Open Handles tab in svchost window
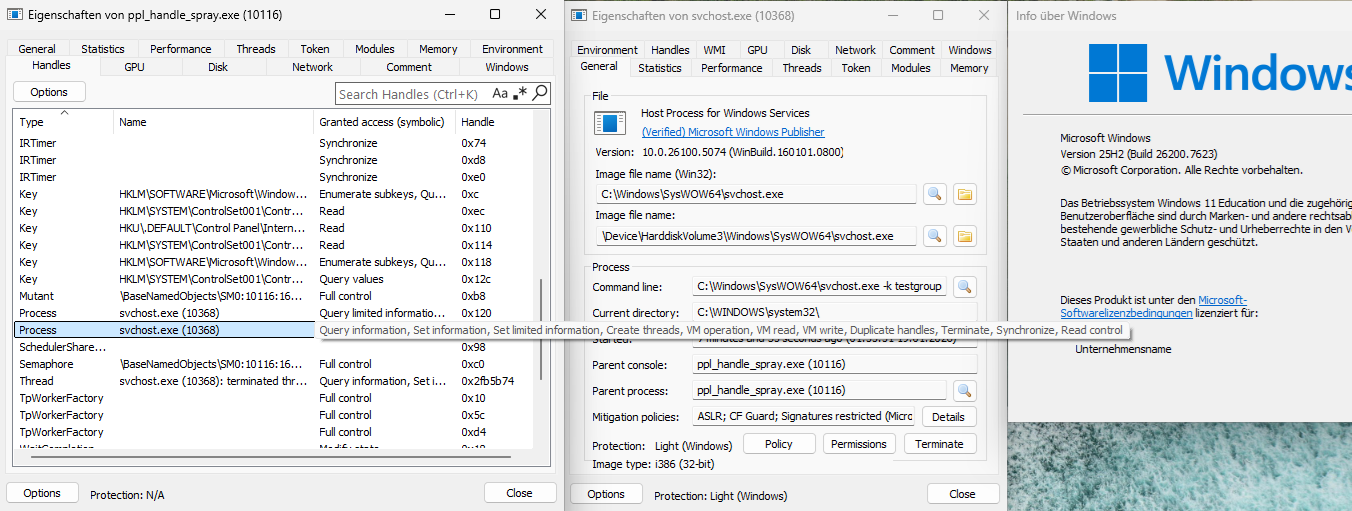The width and height of the screenshot is (1352, 511). [x=670, y=50]
